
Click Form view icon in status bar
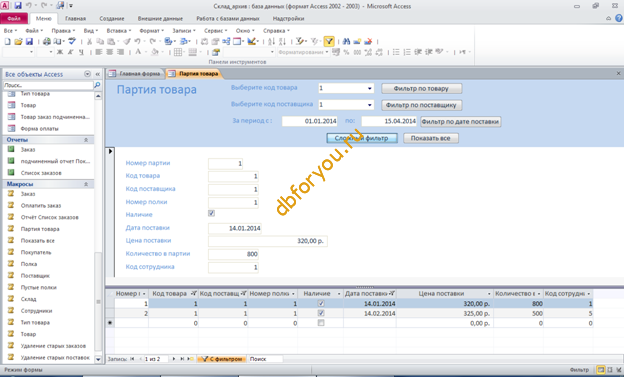[x=601, y=370]
